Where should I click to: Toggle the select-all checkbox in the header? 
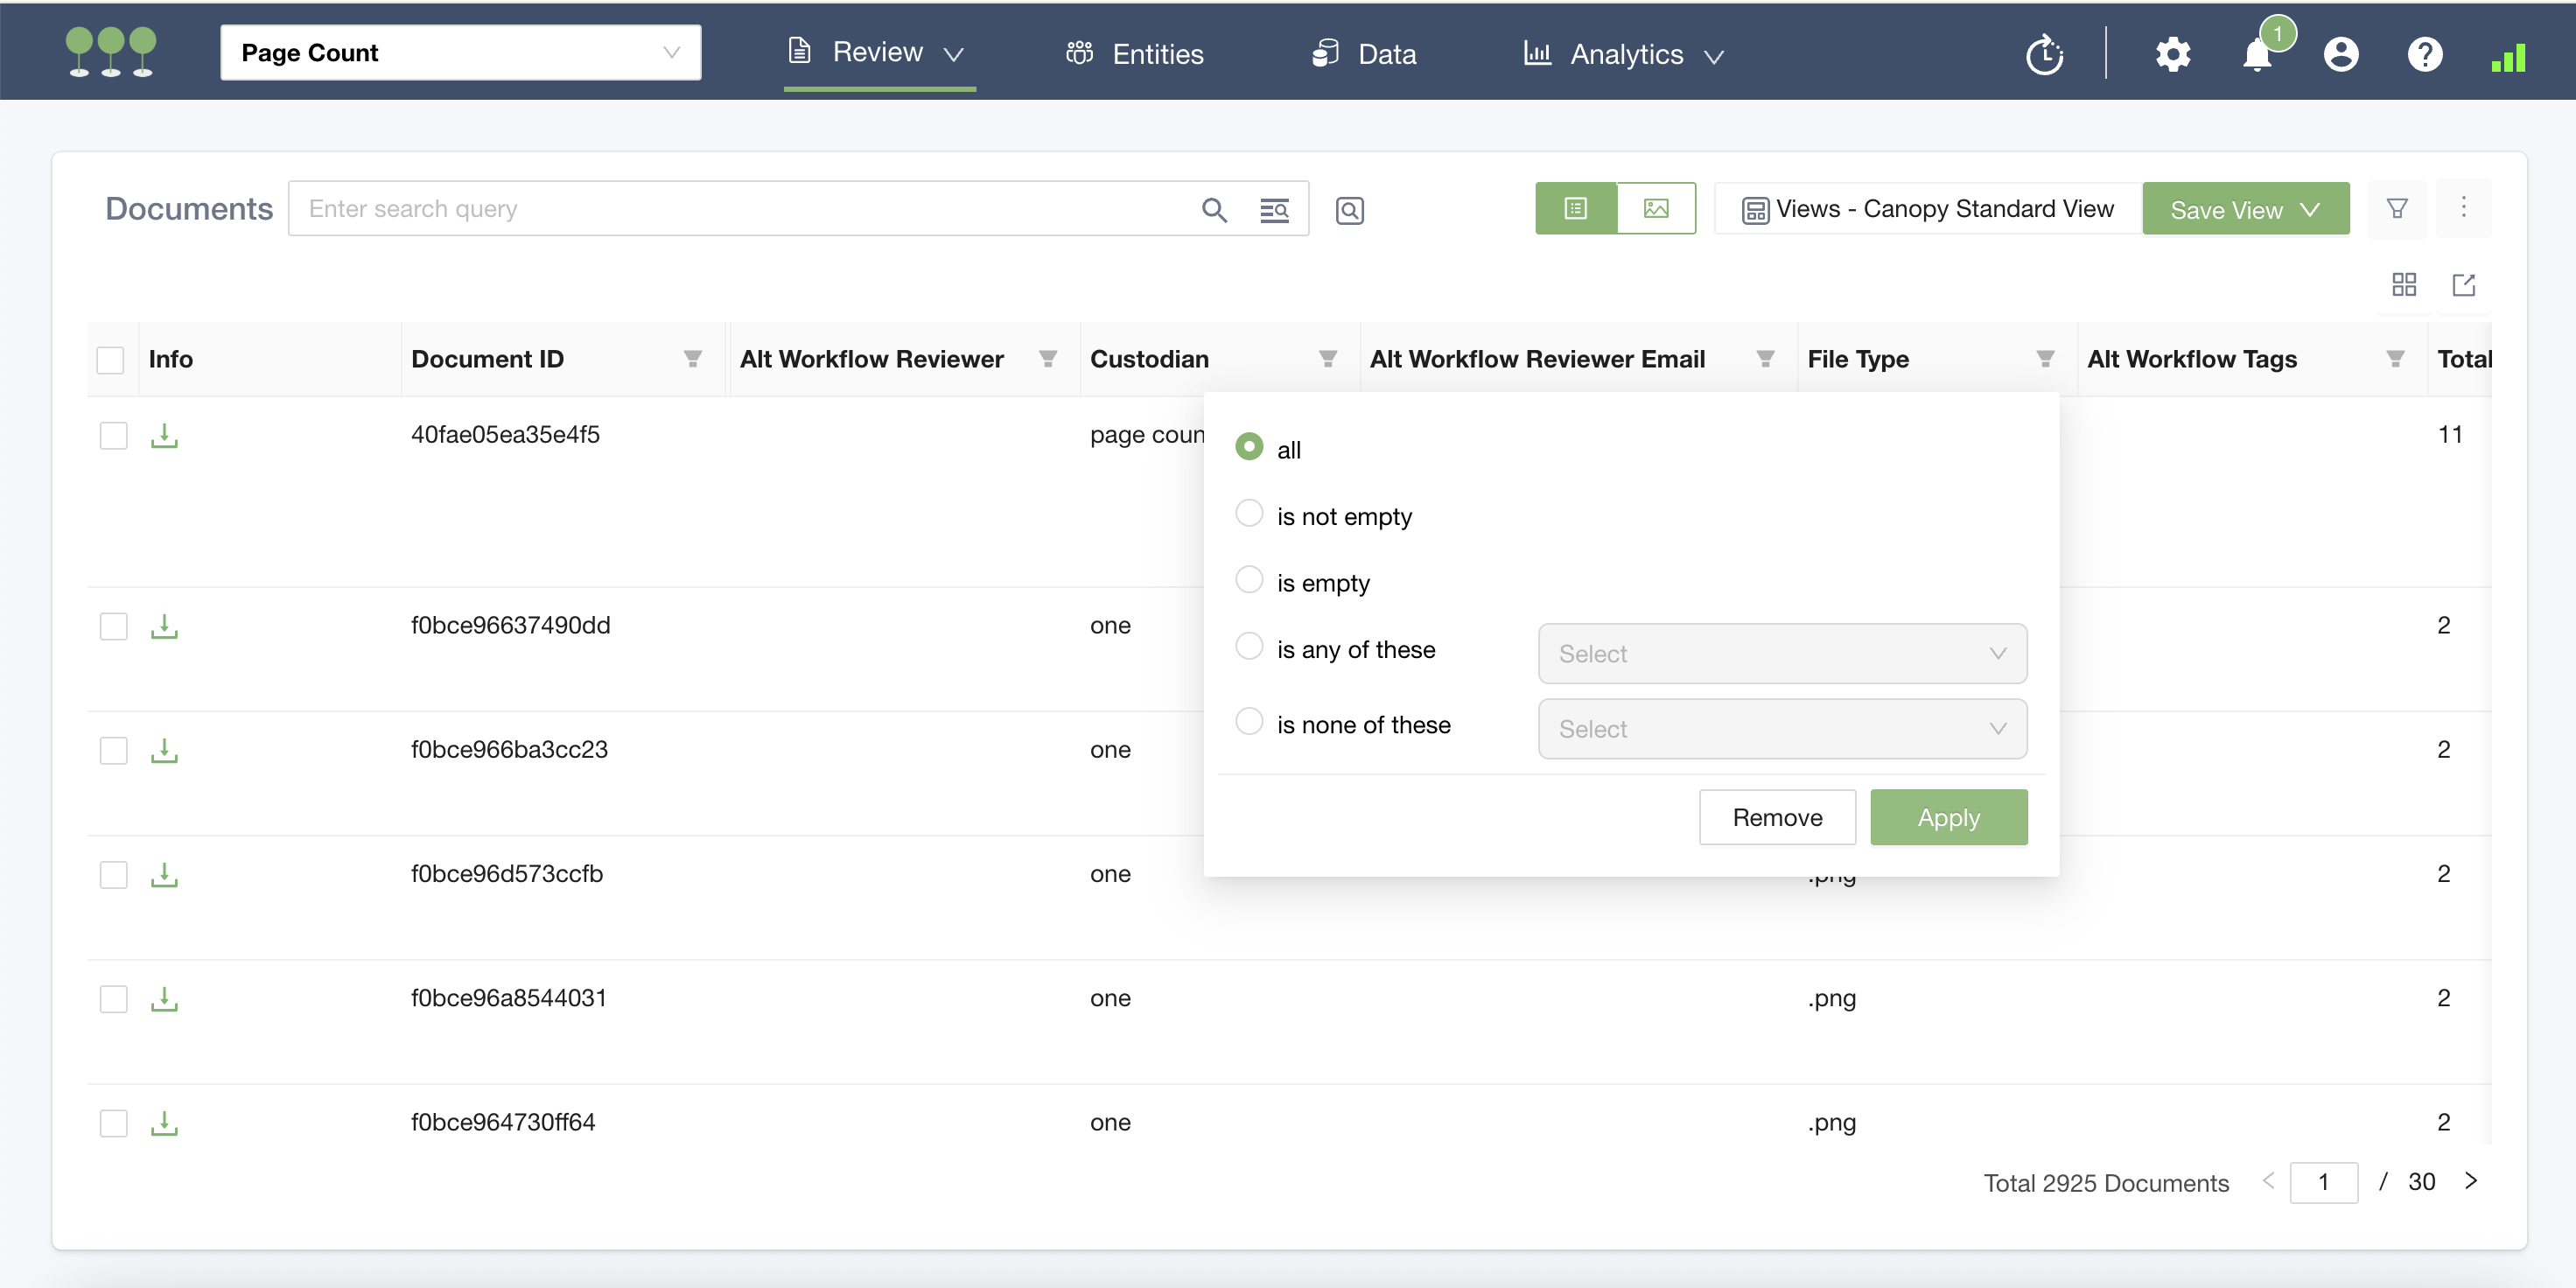110,360
